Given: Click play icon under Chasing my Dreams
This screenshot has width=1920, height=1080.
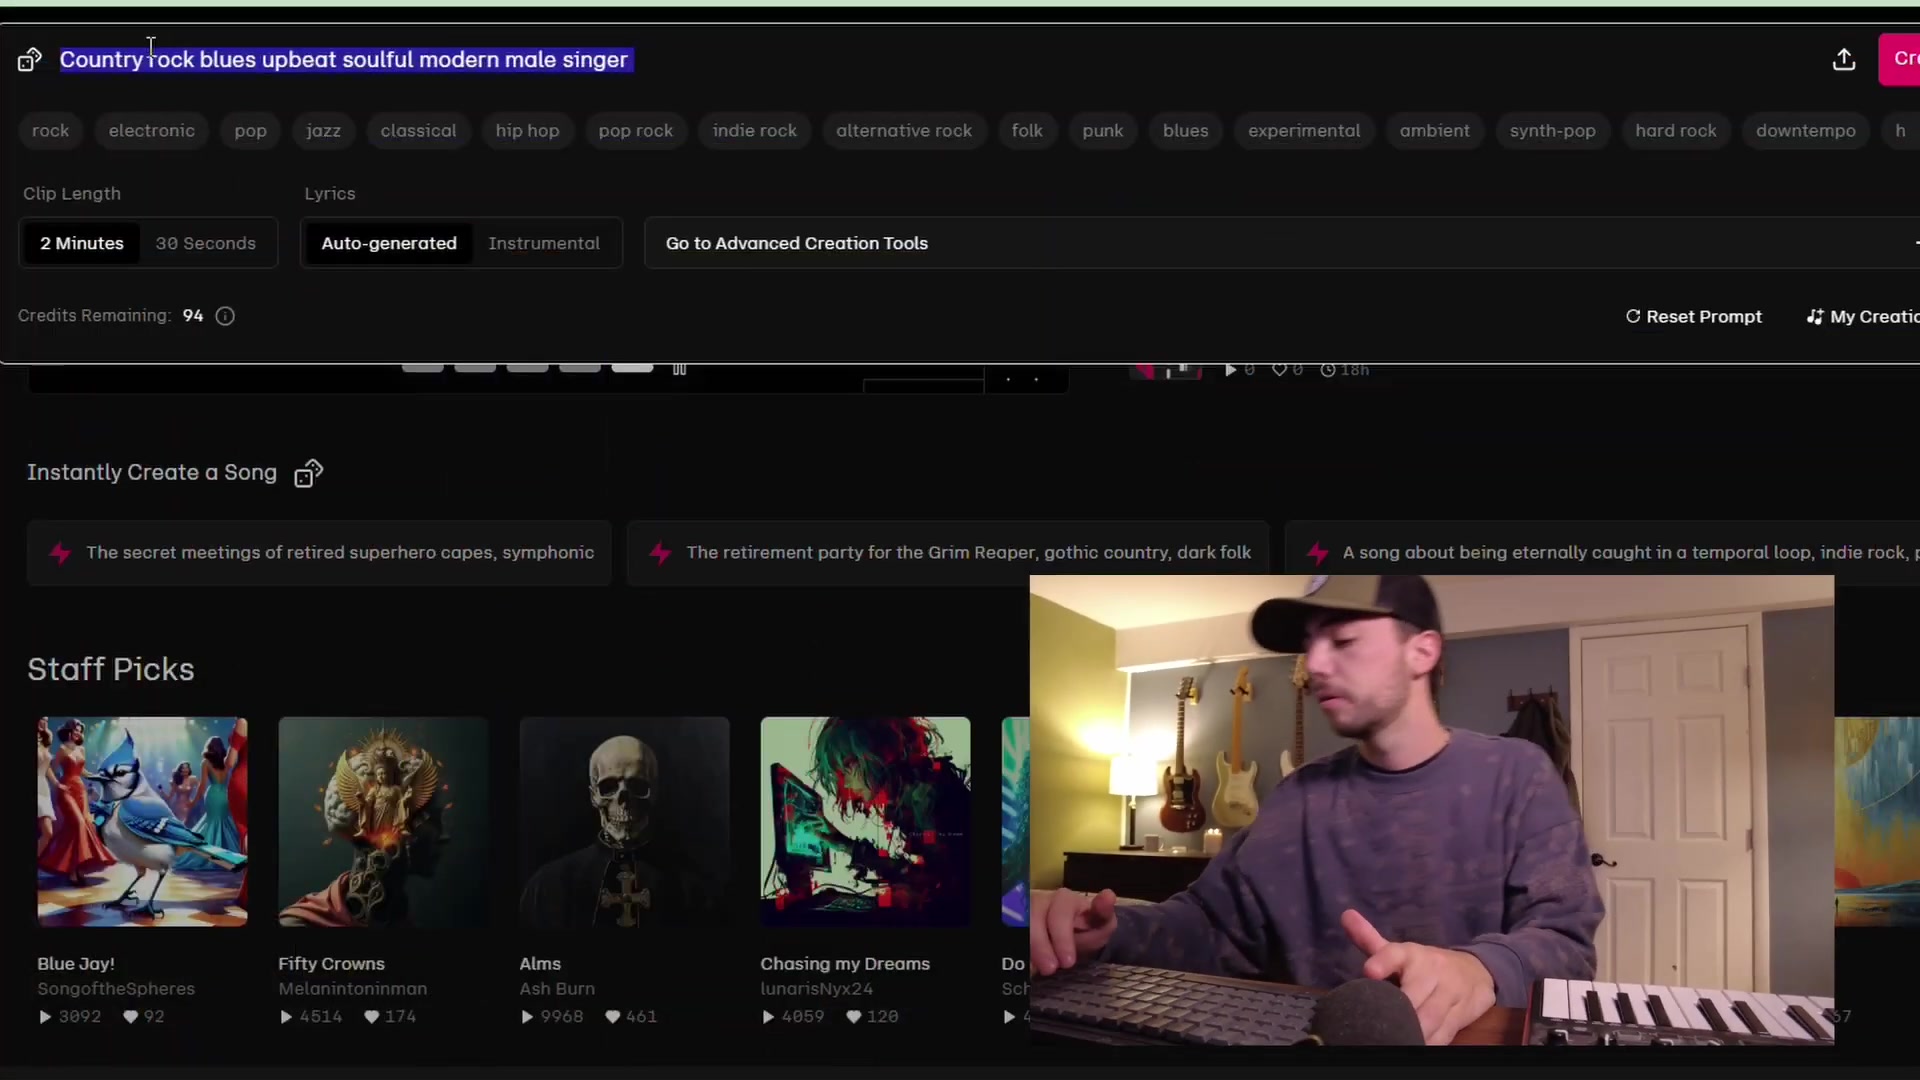Looking at the screenshot, I should [768, 1017].
